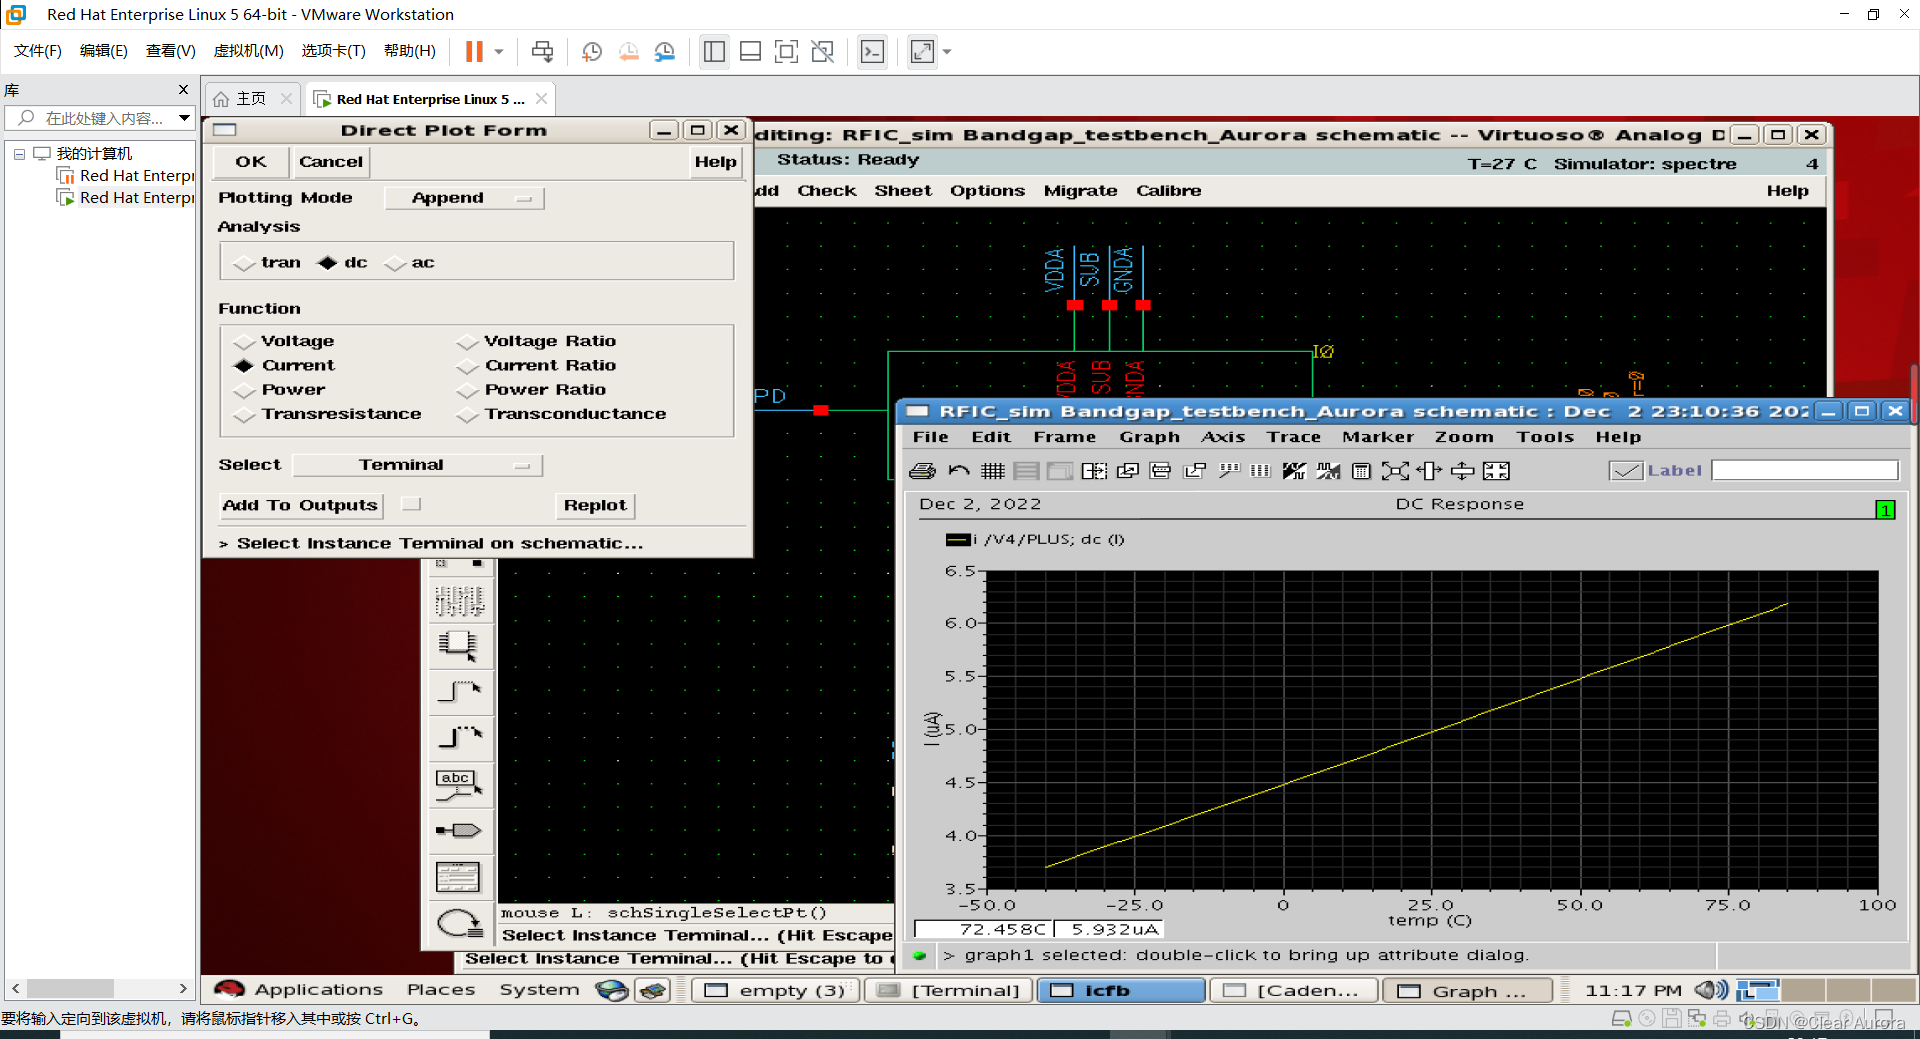Open the properties form icon in schematic toolbar

[458, 877]
